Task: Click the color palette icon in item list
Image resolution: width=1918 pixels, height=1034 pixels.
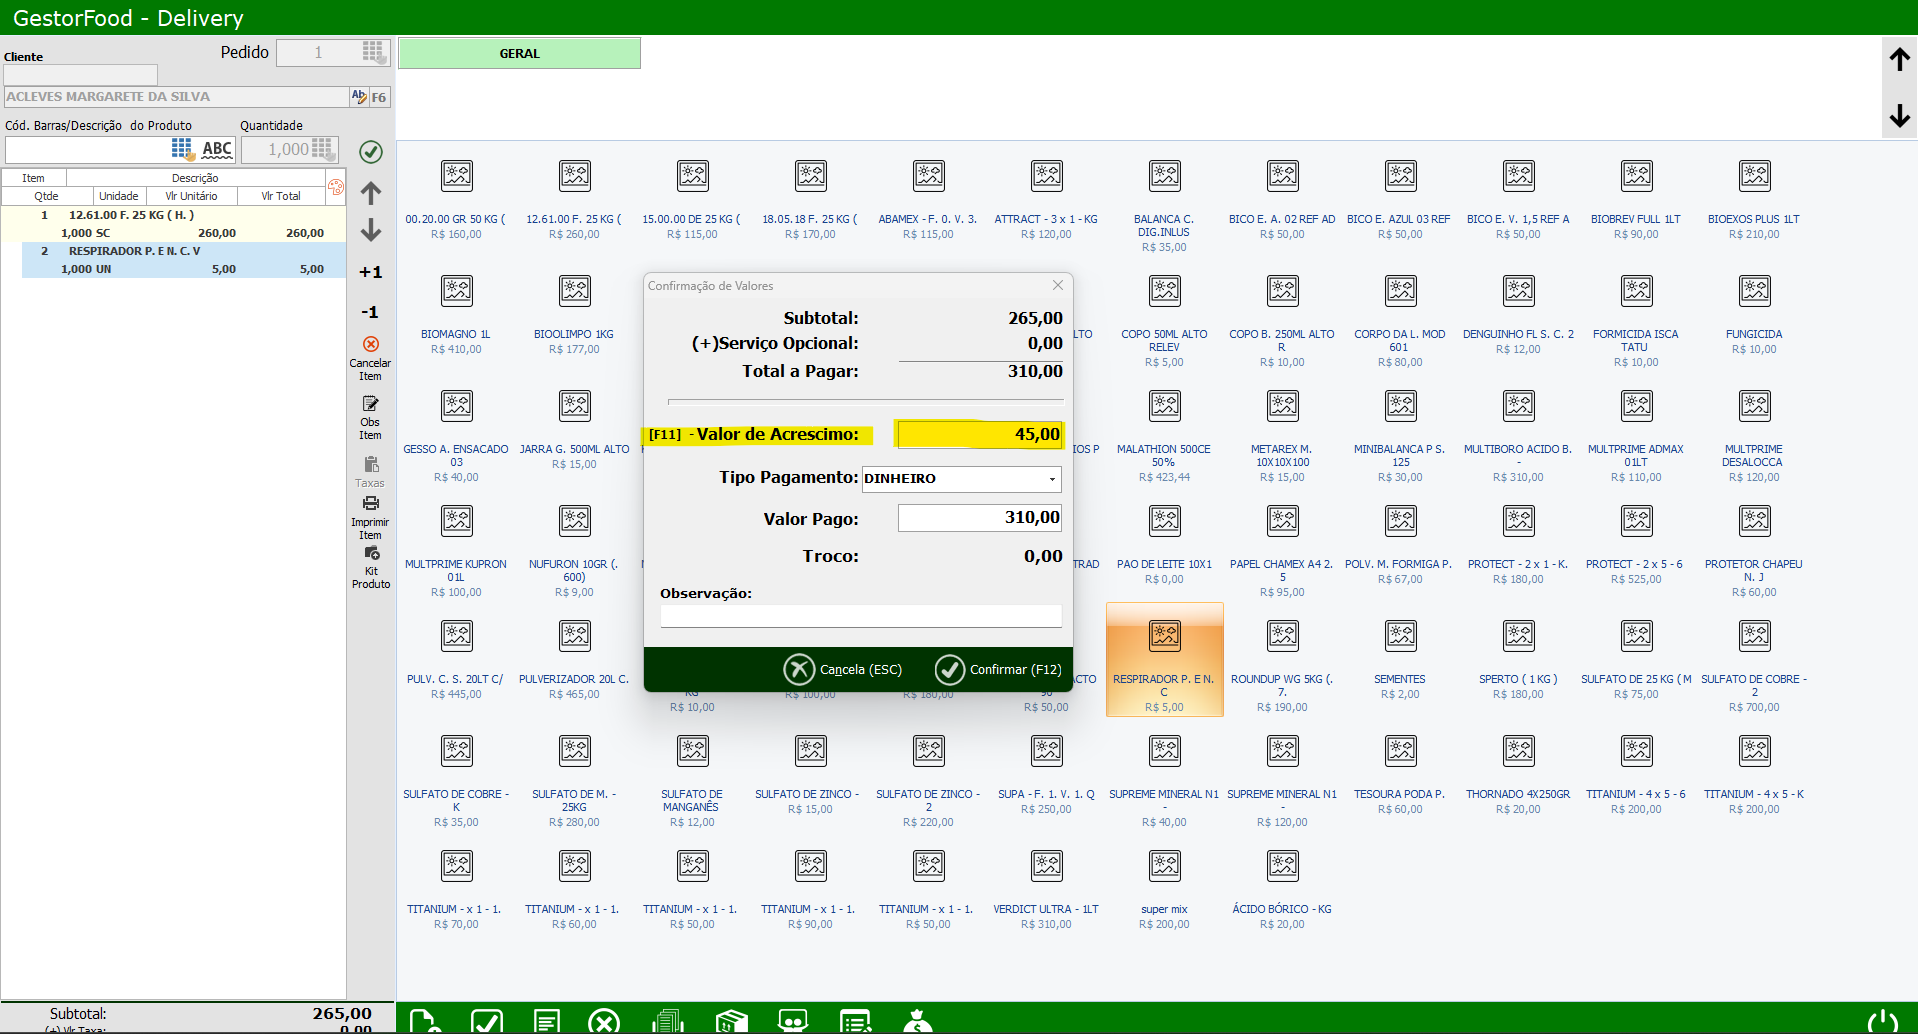Action: [336, 187]
